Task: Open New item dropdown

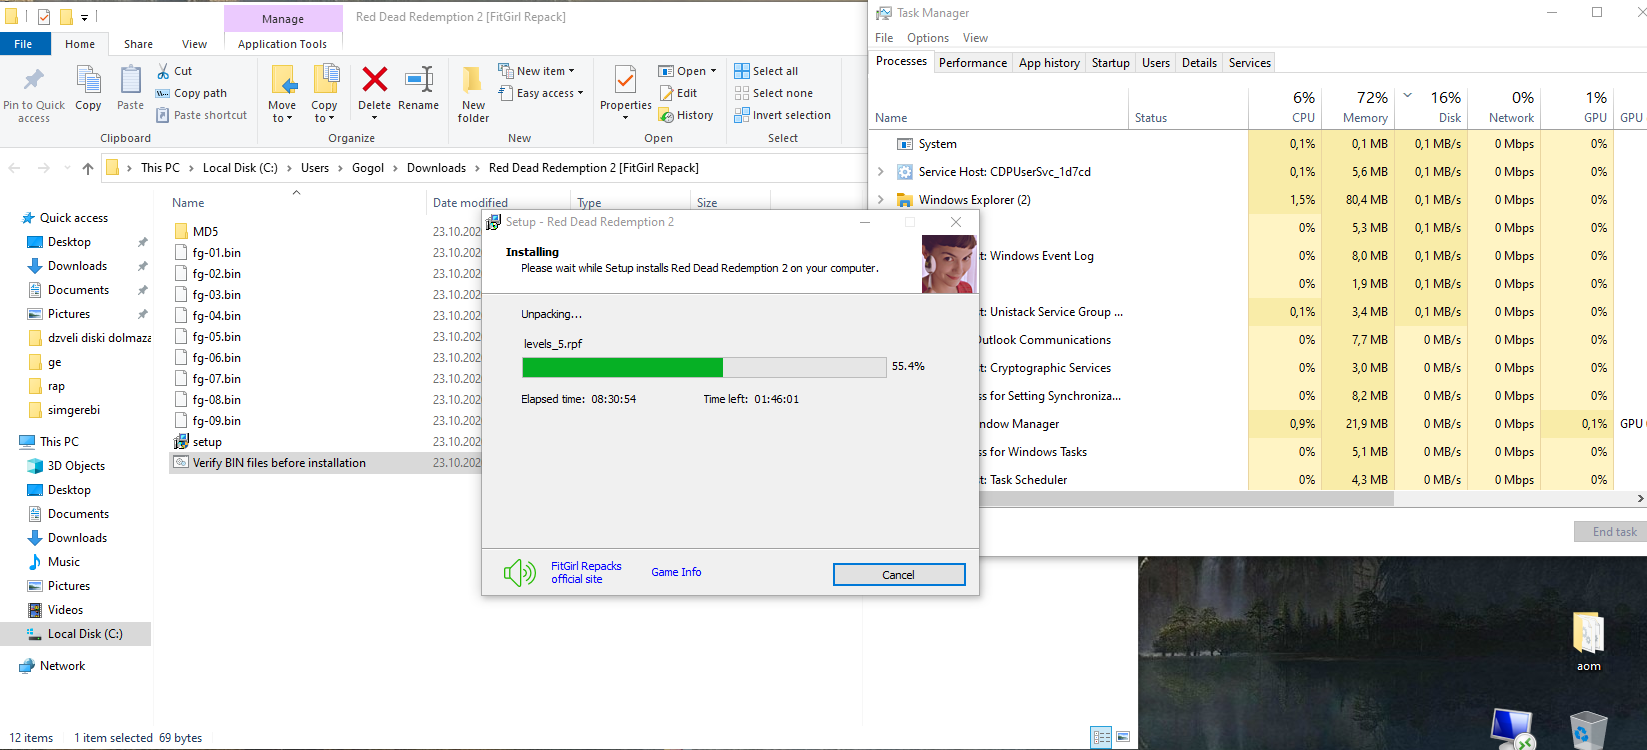Action: point(537,71)
